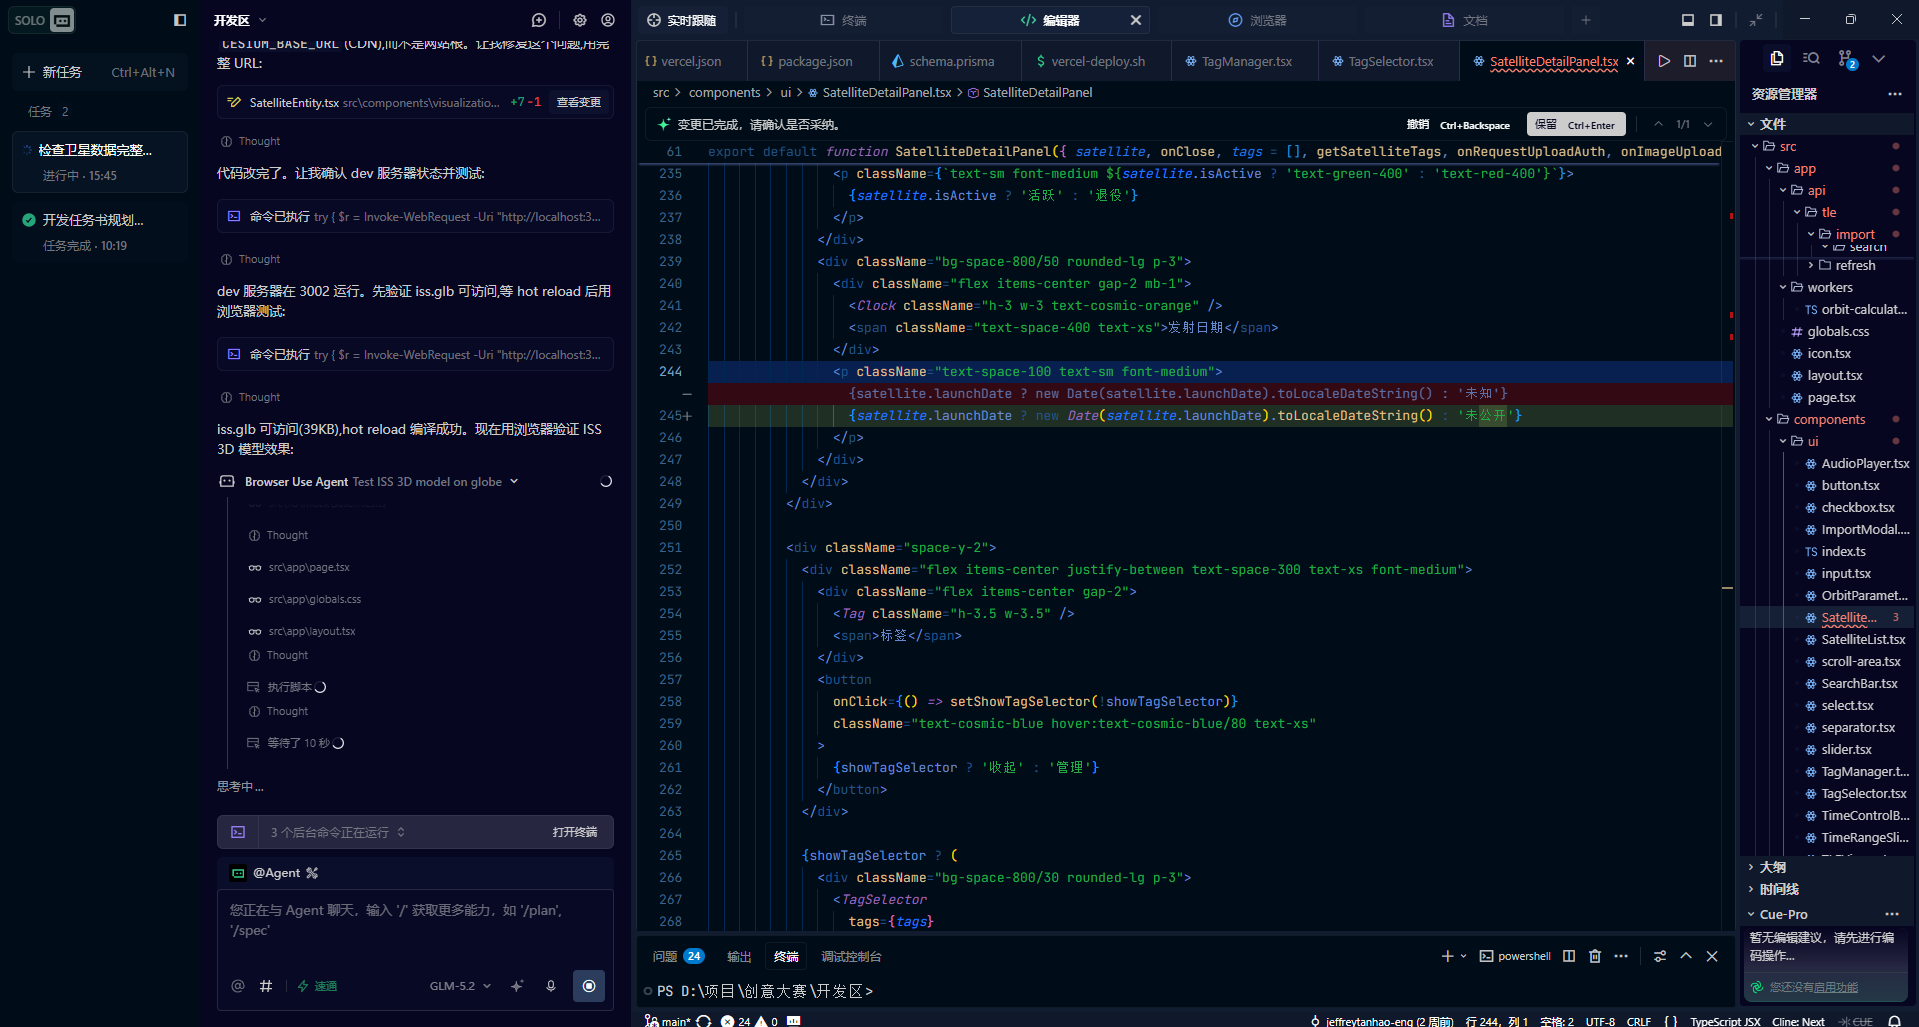
Task: Switch to the 问题 problems panel tab
Action: point(678,956)
